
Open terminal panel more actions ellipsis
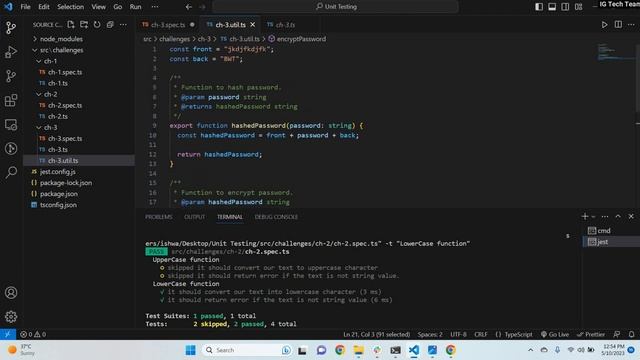pyautogui.click(x=605, y=216)
